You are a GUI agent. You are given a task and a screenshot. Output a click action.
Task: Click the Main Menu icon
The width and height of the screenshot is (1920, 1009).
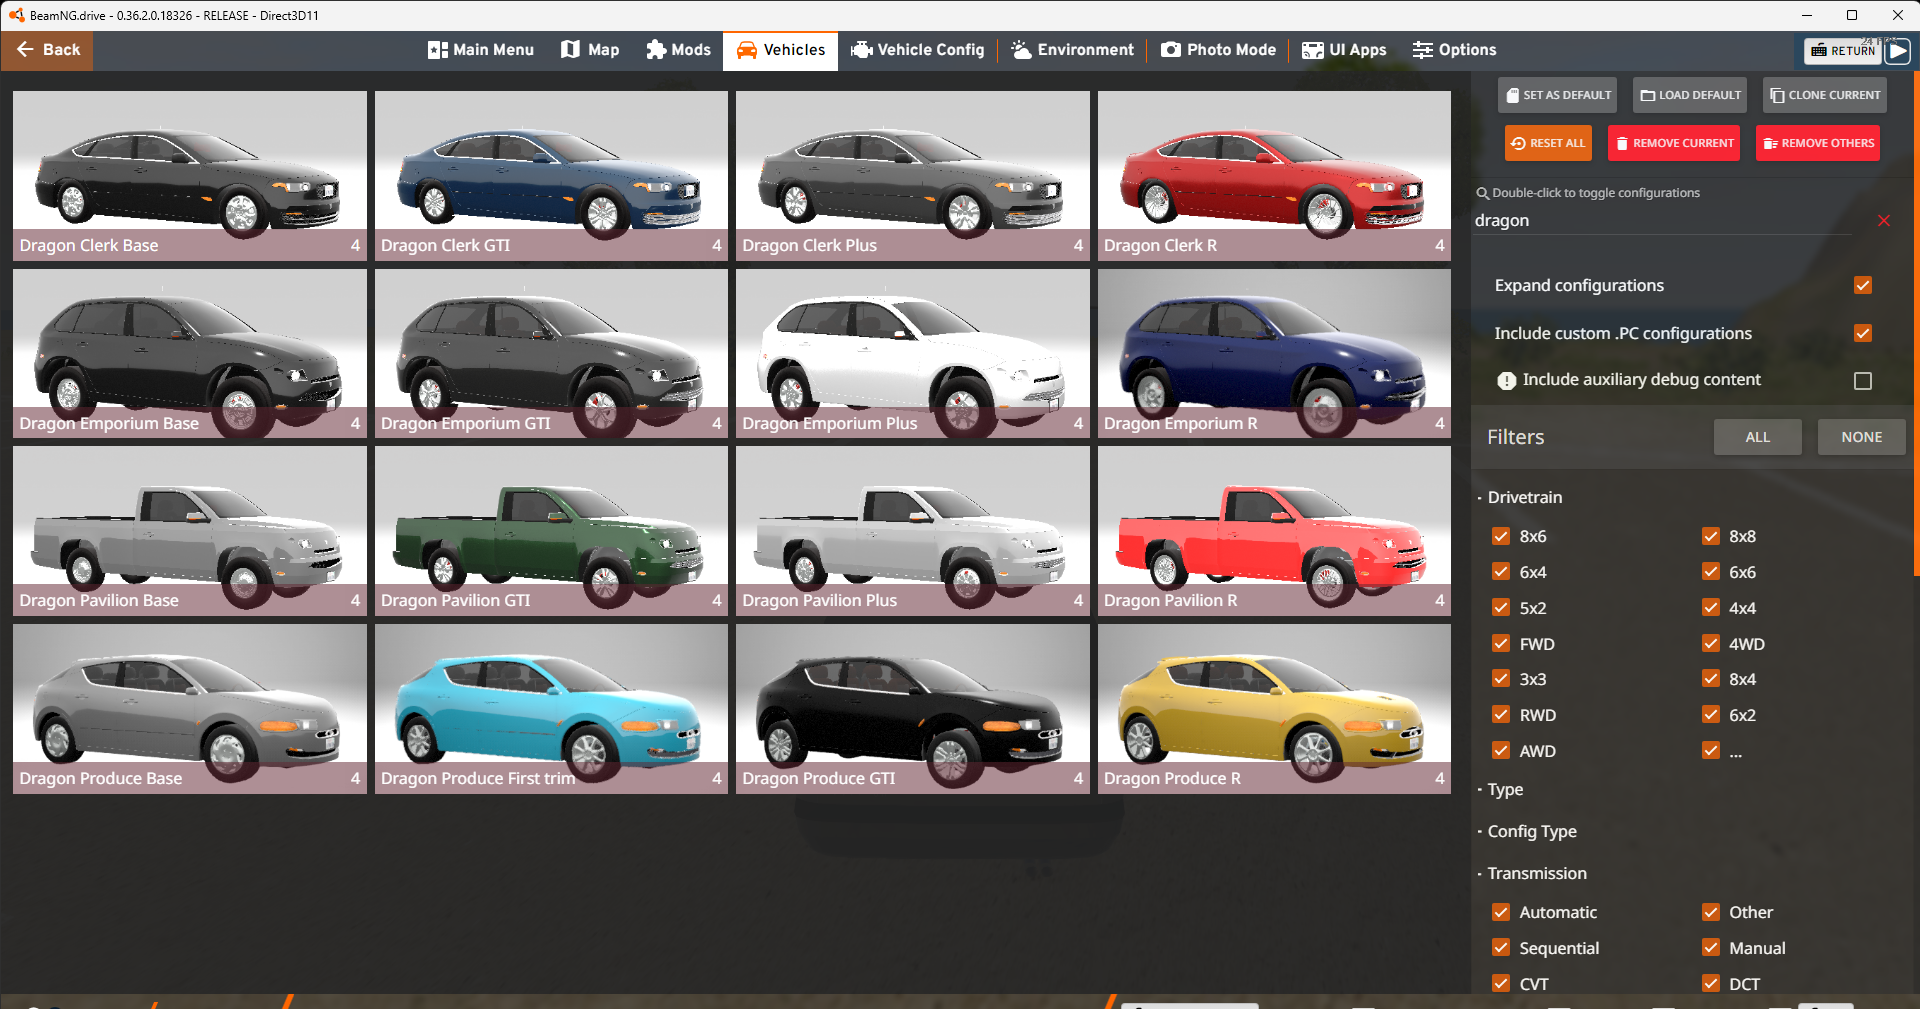click(x=437, y=50)
